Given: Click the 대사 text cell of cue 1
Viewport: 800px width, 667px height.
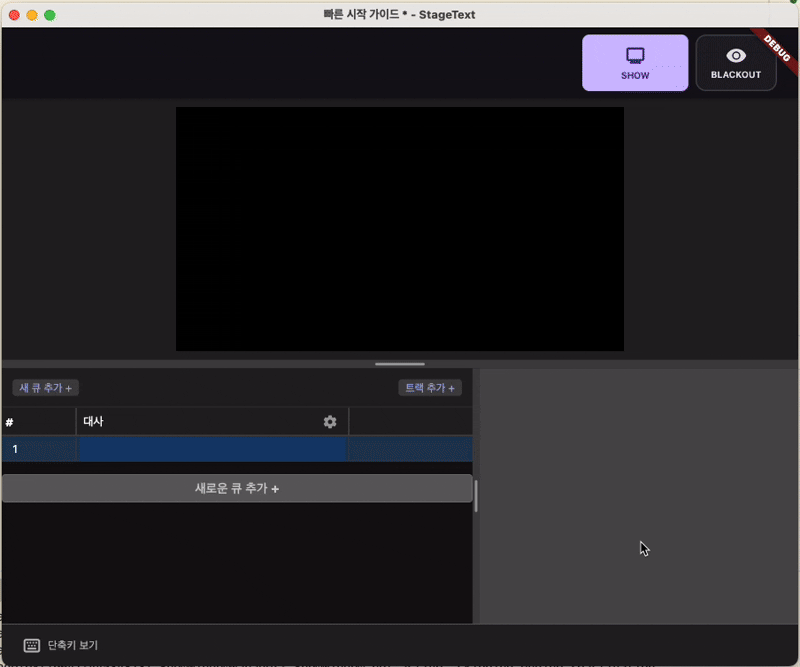Looking at the screenshot, I should click(211, 449).
